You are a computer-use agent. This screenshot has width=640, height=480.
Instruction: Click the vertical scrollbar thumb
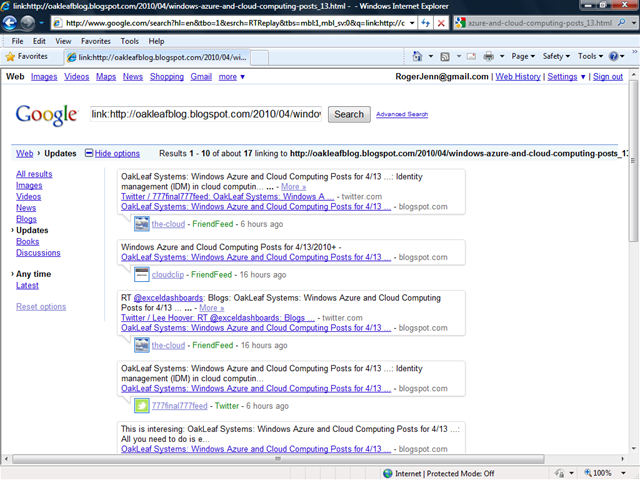pos(633,159)
